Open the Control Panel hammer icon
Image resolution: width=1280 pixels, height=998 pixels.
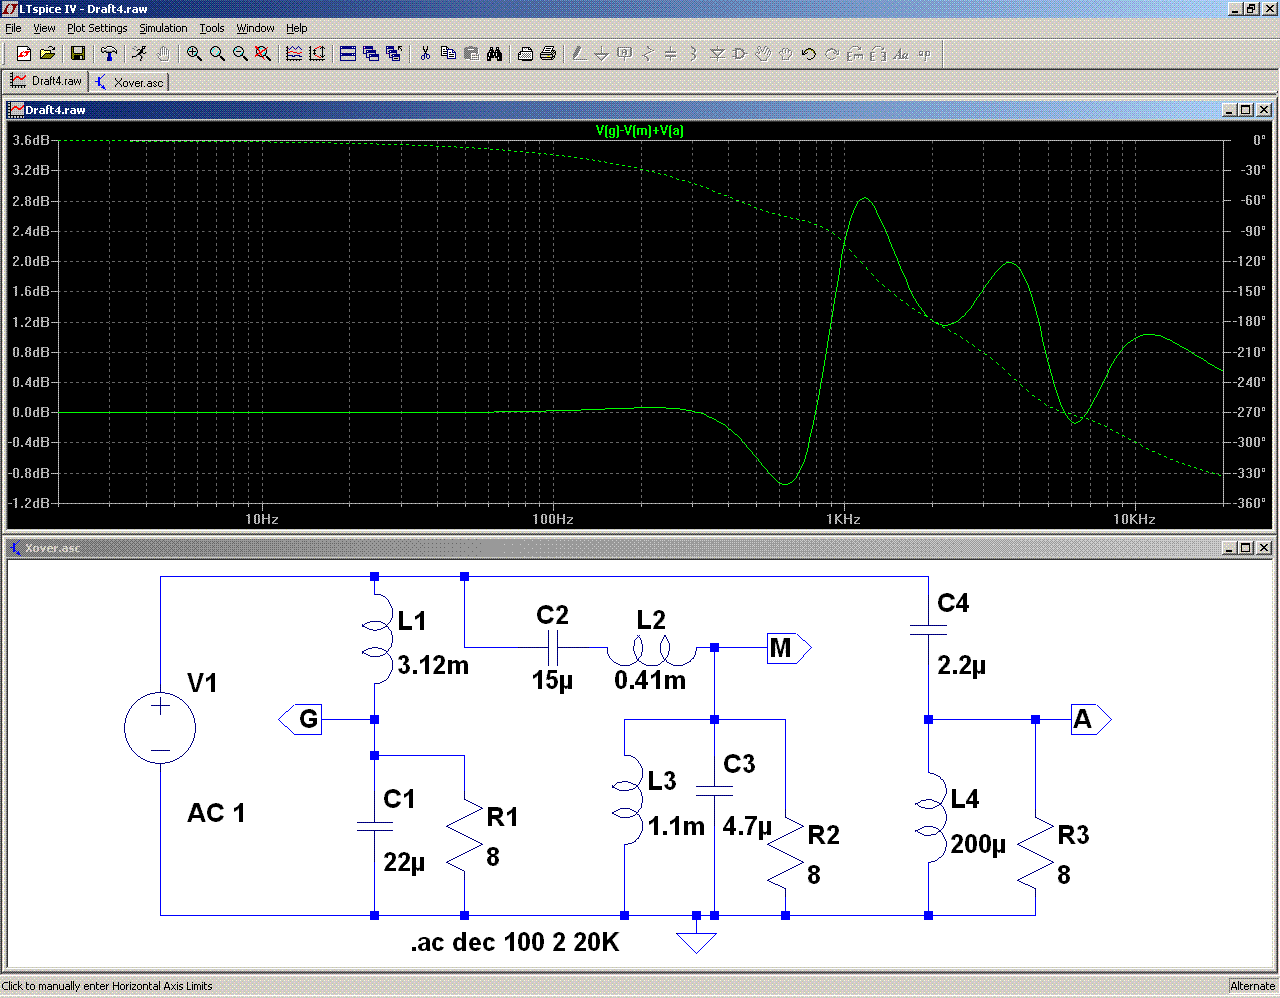pos(109,54)
